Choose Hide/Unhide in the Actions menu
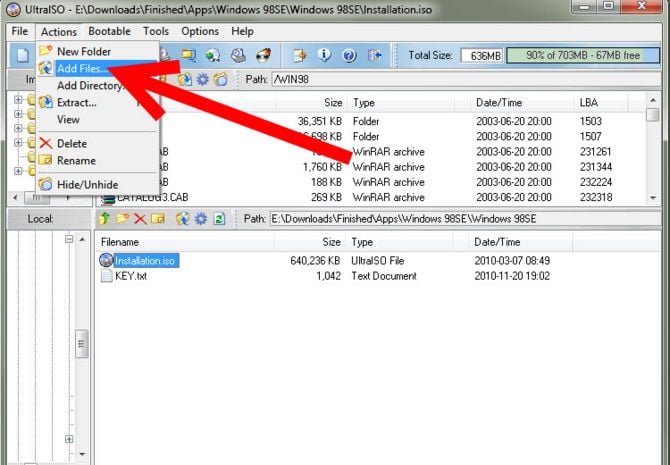The height and width of the screenshot is (465, 670). click(87, 184)
